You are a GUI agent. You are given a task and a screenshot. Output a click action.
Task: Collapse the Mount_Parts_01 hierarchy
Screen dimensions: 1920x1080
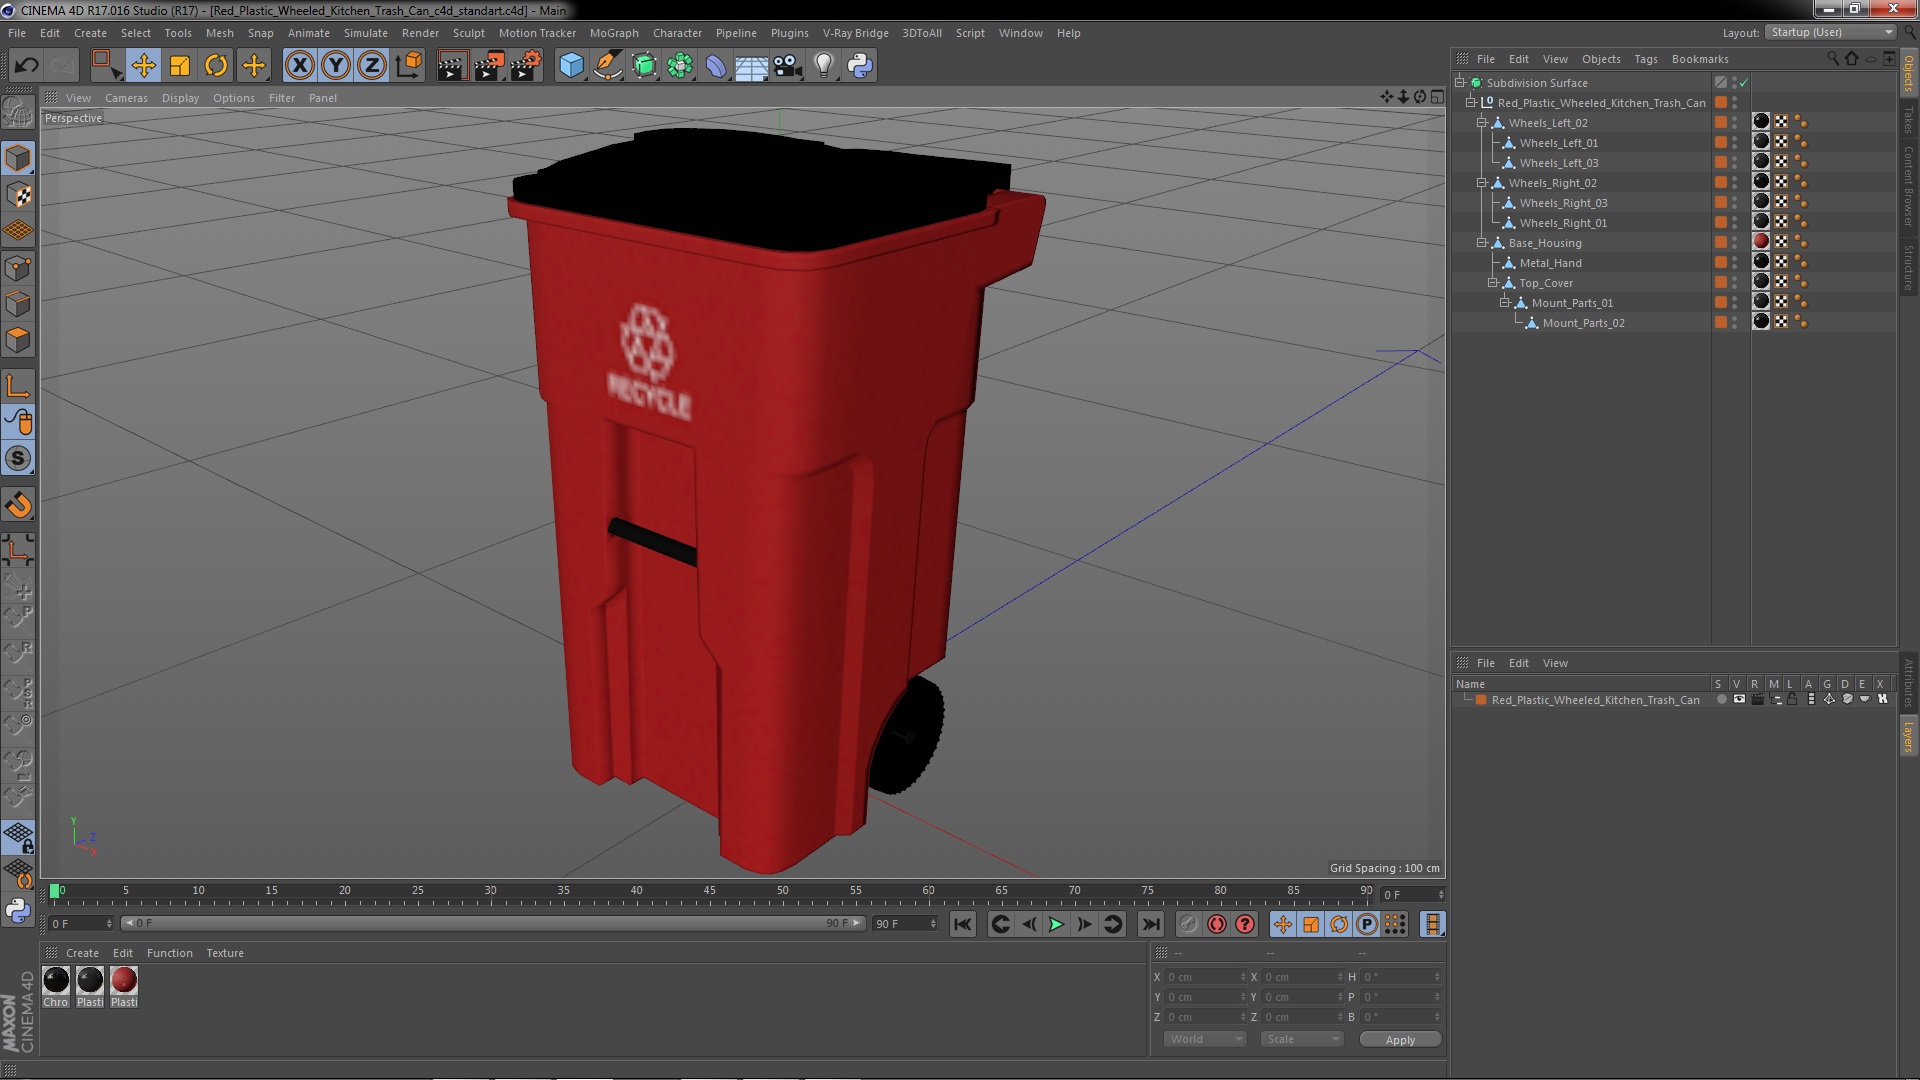coord(1504,303)
